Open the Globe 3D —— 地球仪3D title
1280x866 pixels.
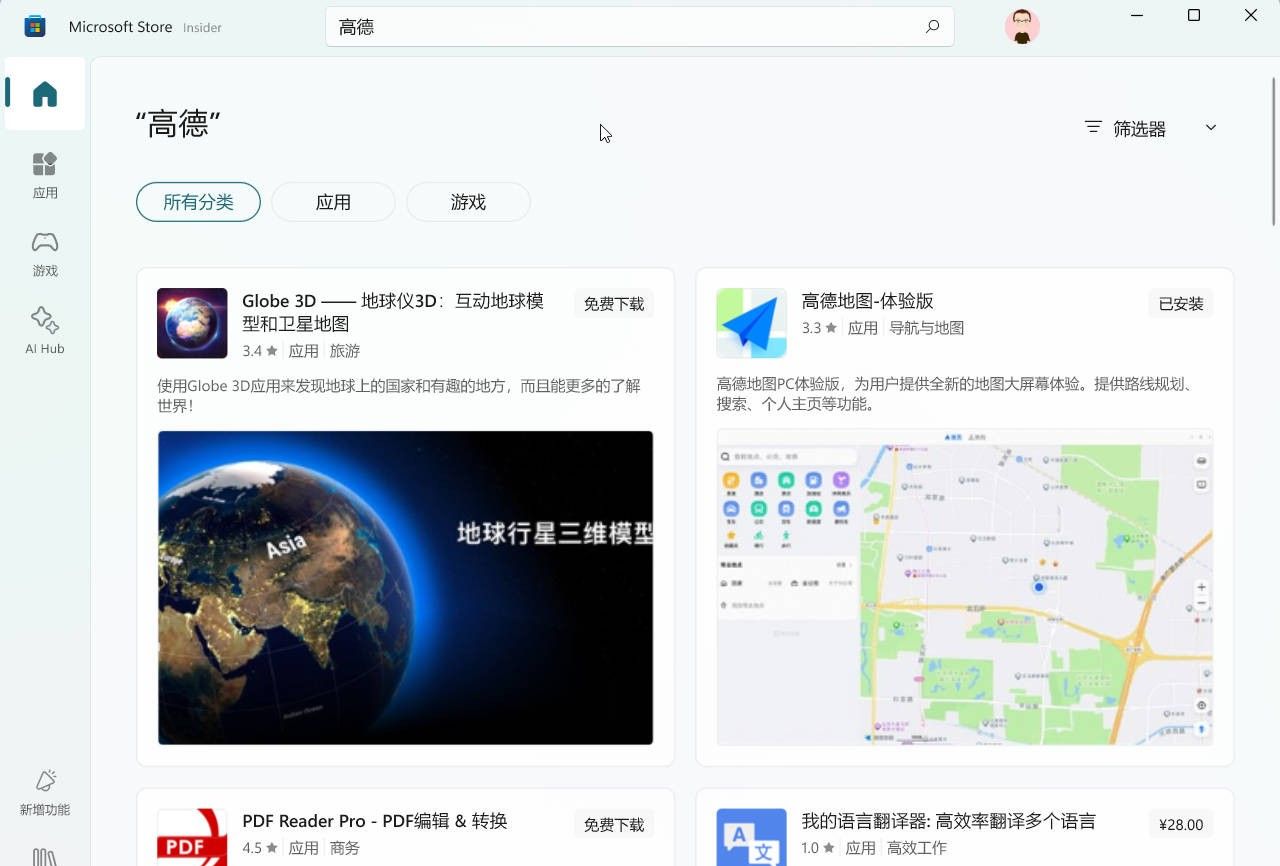click(x=393, y=312)
